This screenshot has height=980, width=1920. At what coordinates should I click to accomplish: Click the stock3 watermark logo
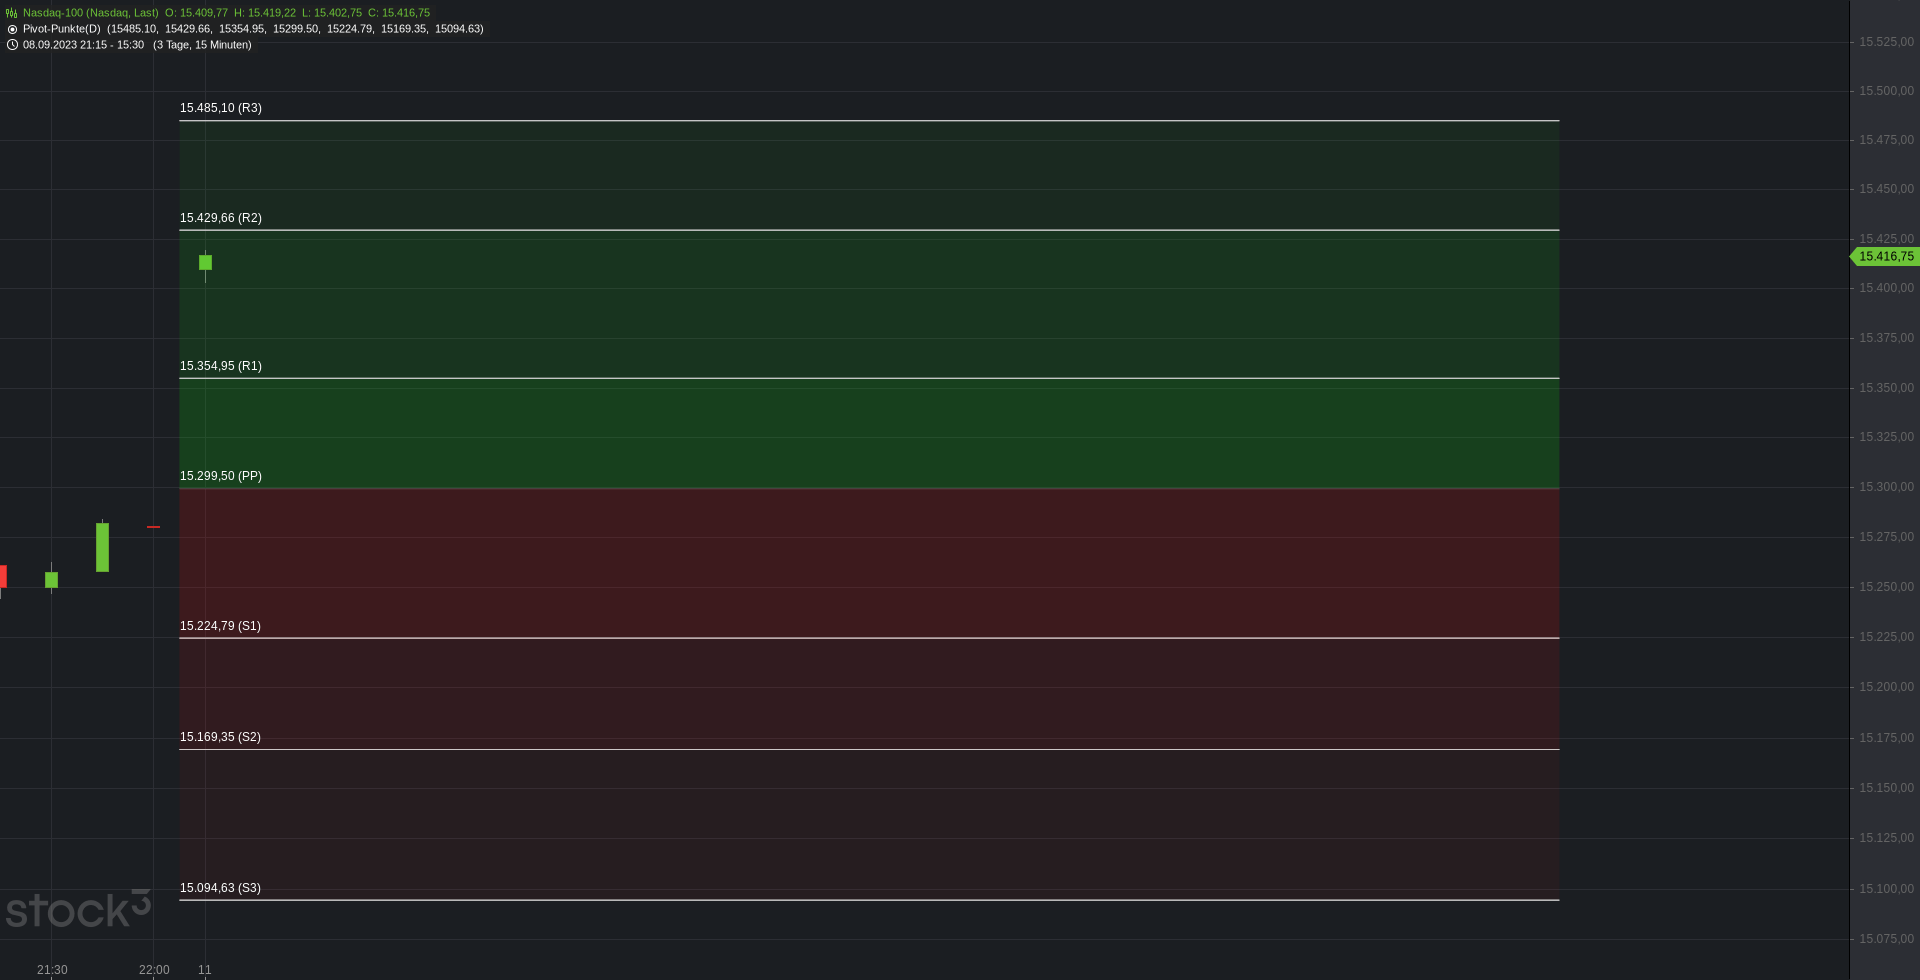tap(78, 908)
